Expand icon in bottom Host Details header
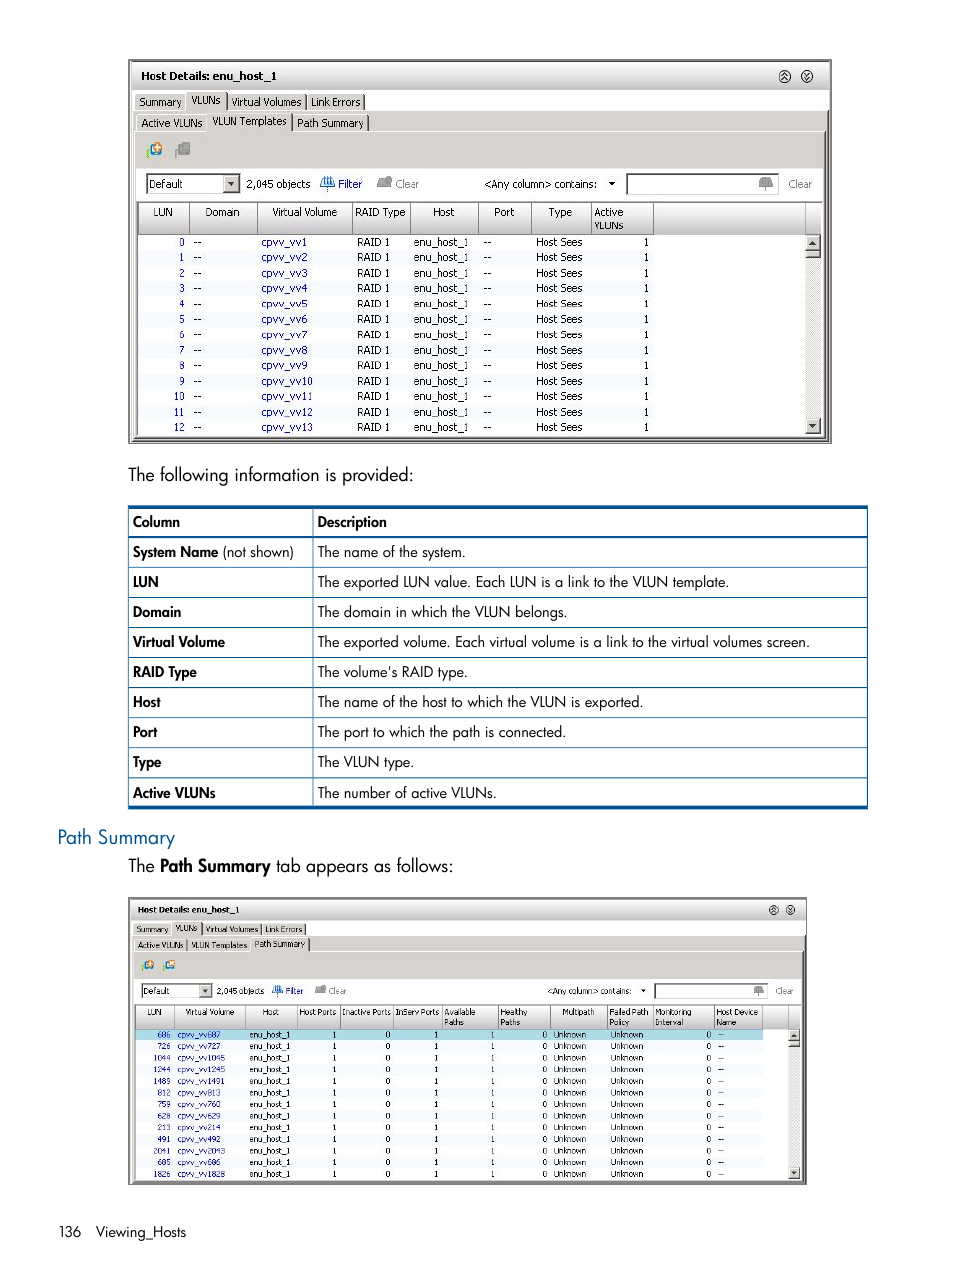This screenshot has height=1271, width=954. point(790,910)
